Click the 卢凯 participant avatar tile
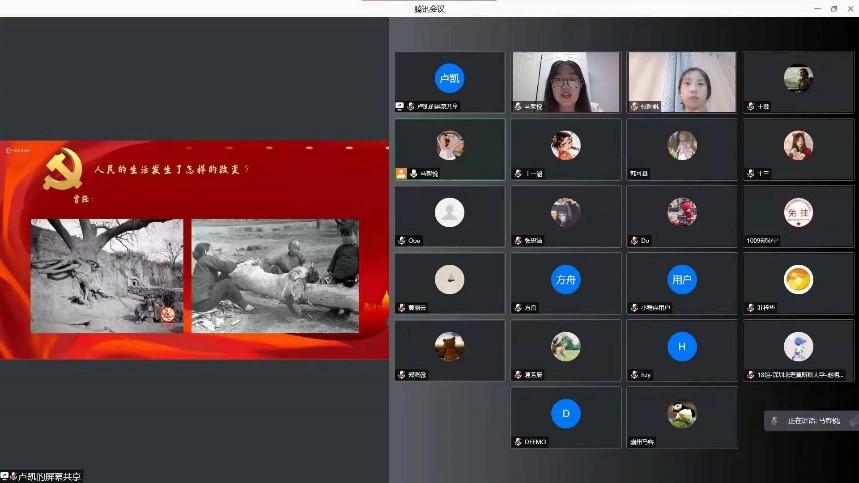This screenshot has width=859, height=483. pyautogui.click(x=449, y=78)
